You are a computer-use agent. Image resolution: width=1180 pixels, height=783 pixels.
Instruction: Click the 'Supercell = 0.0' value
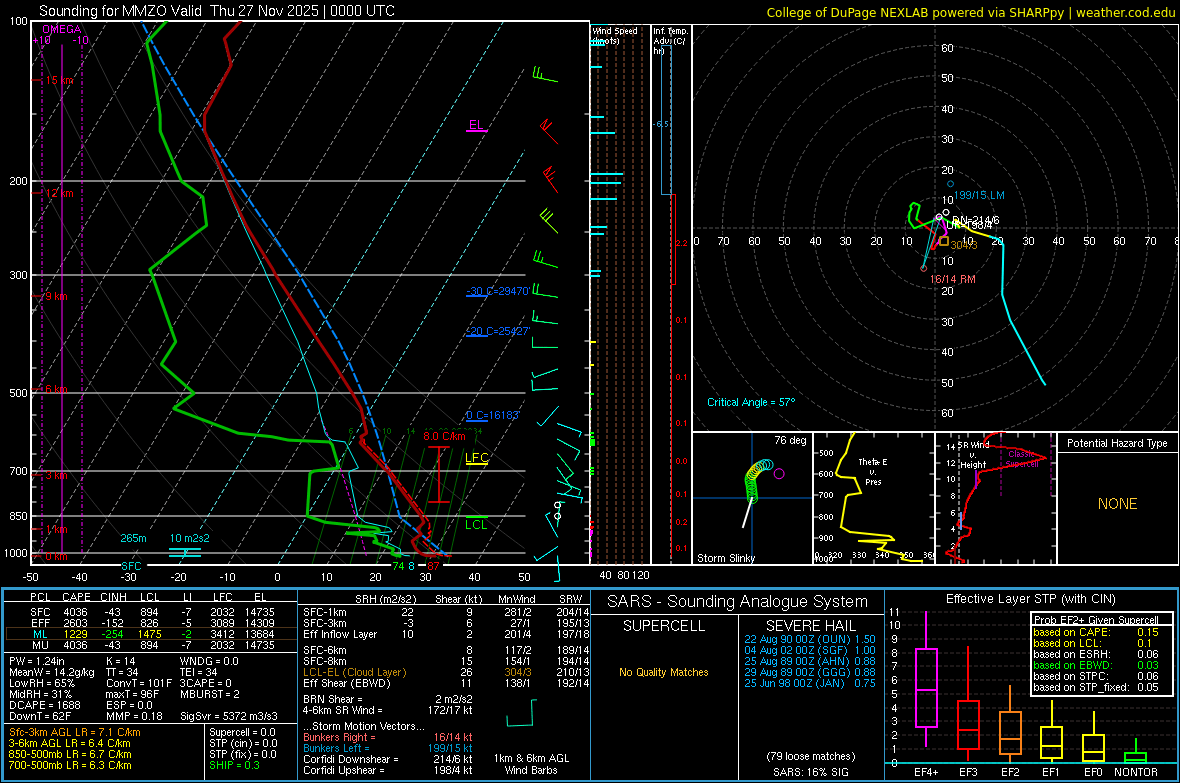[x=242, y=732]
